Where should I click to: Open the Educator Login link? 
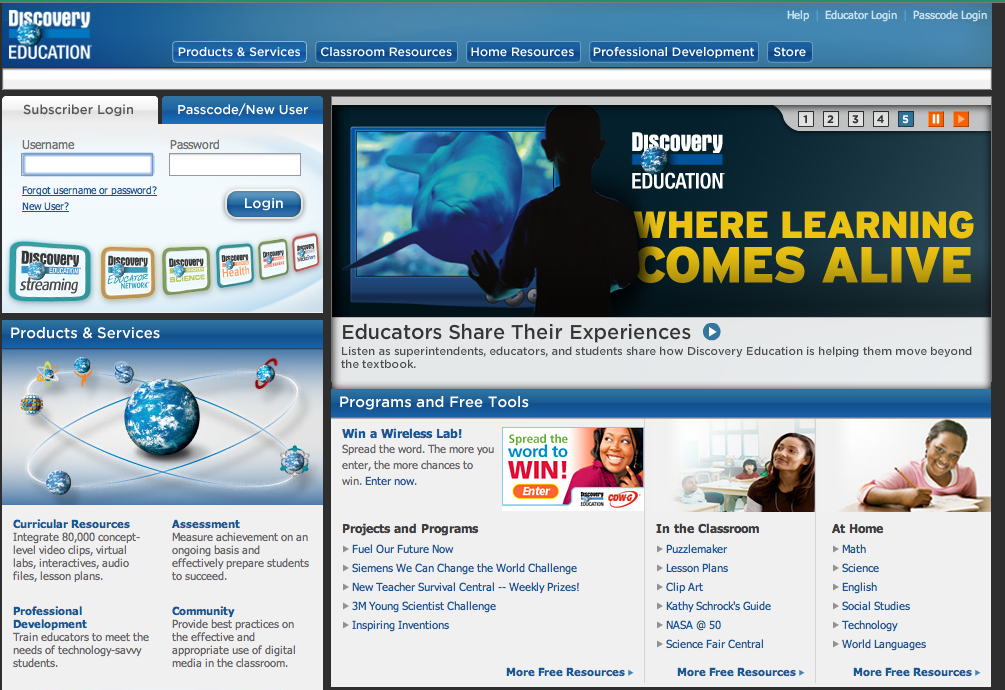click(861, 15)
